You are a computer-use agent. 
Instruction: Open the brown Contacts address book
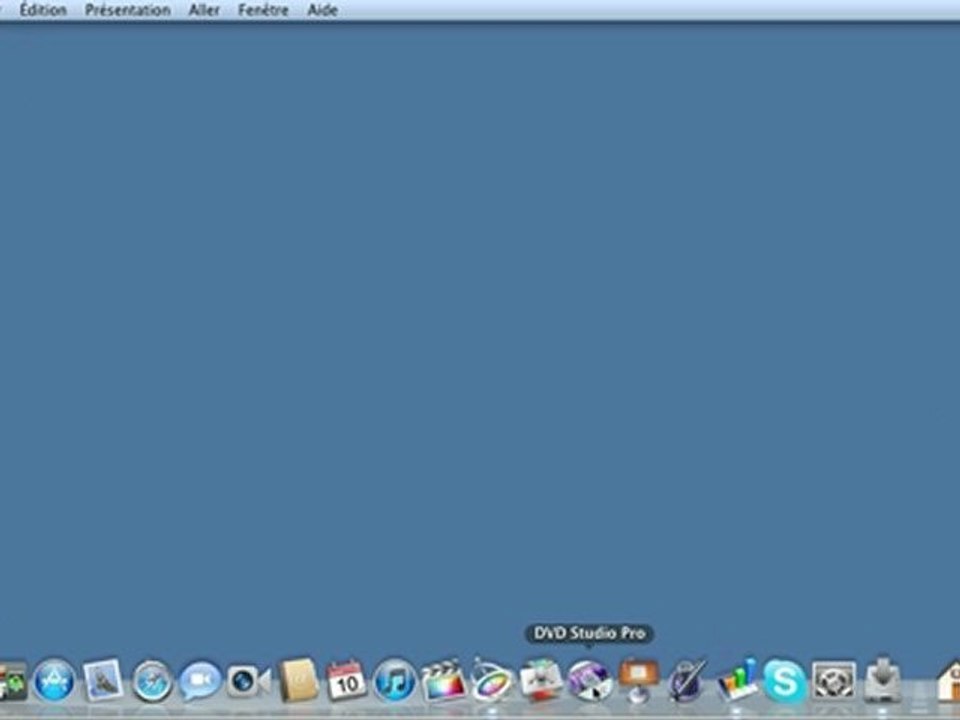click(x=298, y=680)
